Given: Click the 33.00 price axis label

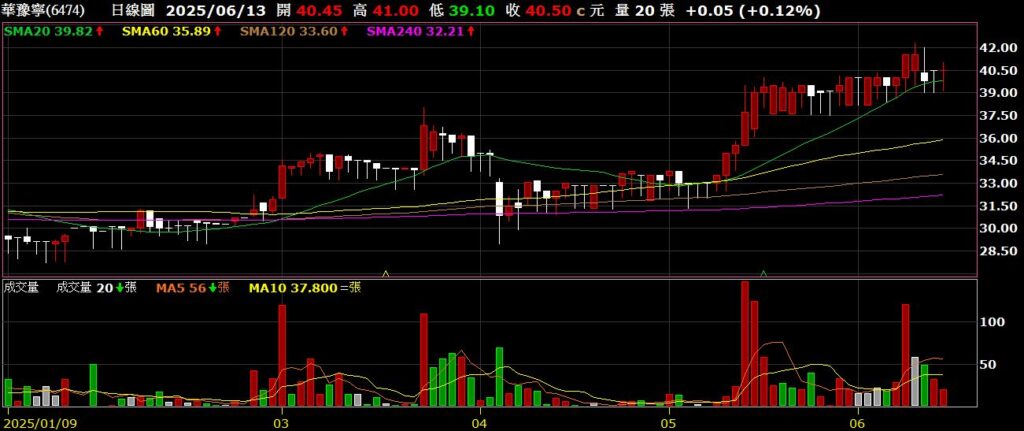Looking at the screenshot, I should click(997, 184).
